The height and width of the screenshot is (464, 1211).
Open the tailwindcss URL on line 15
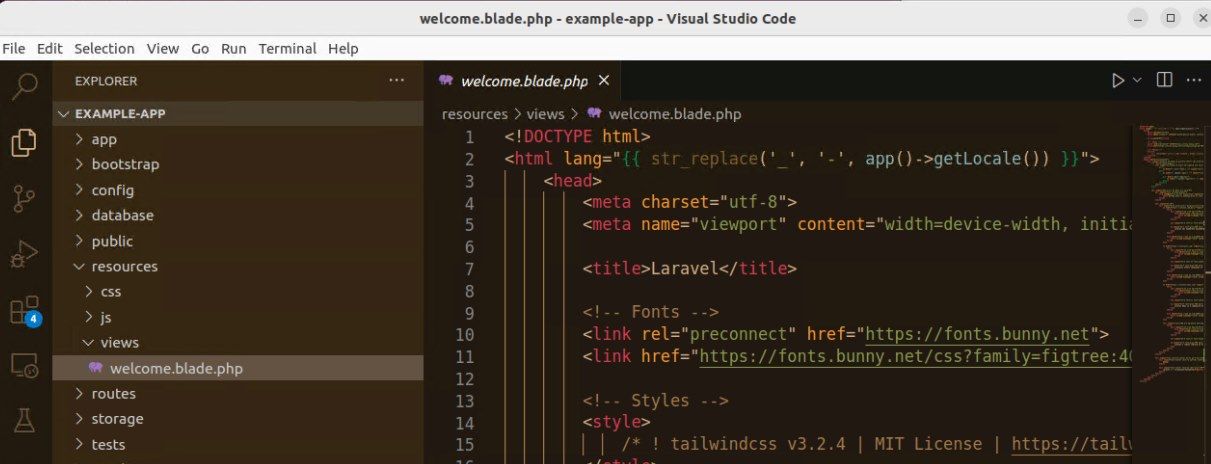pyautogui.click(x=1073, y=445)
